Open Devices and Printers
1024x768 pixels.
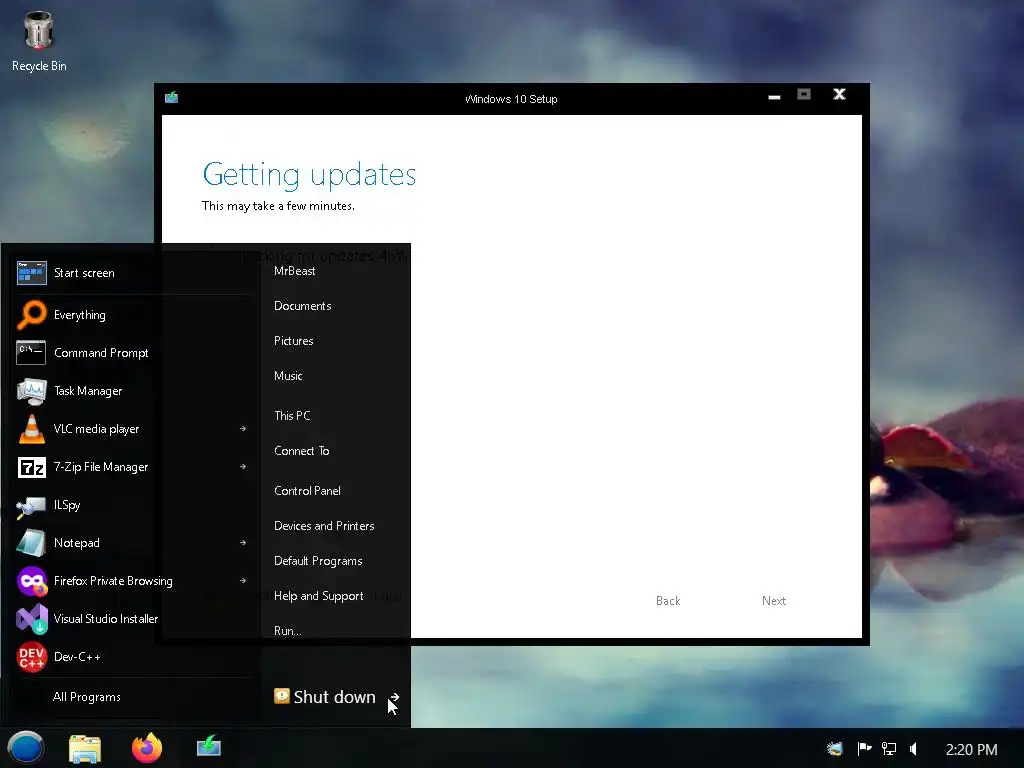tap(324, 526)
